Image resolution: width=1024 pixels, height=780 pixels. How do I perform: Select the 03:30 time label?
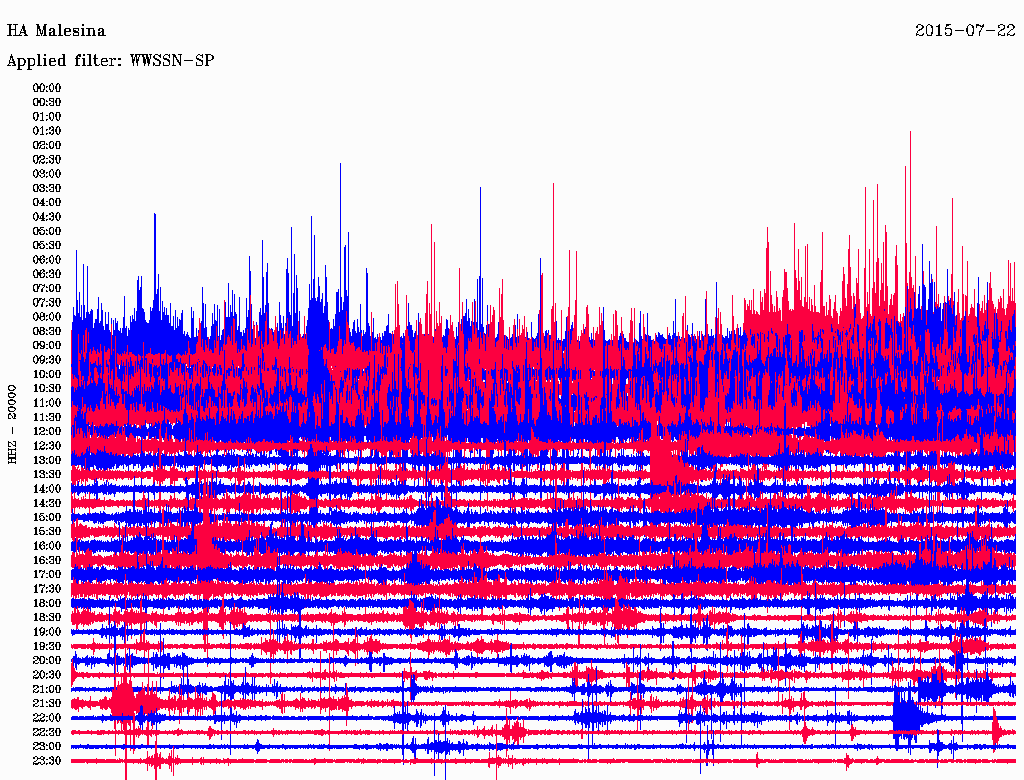(x=47, y=189)
